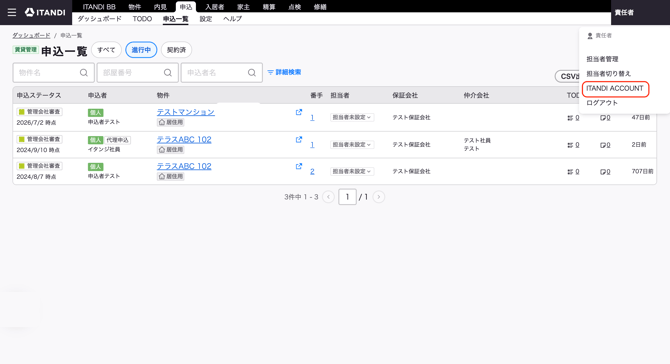
Task: Select ログアウト in user menu
Action: tap(602, 103)
